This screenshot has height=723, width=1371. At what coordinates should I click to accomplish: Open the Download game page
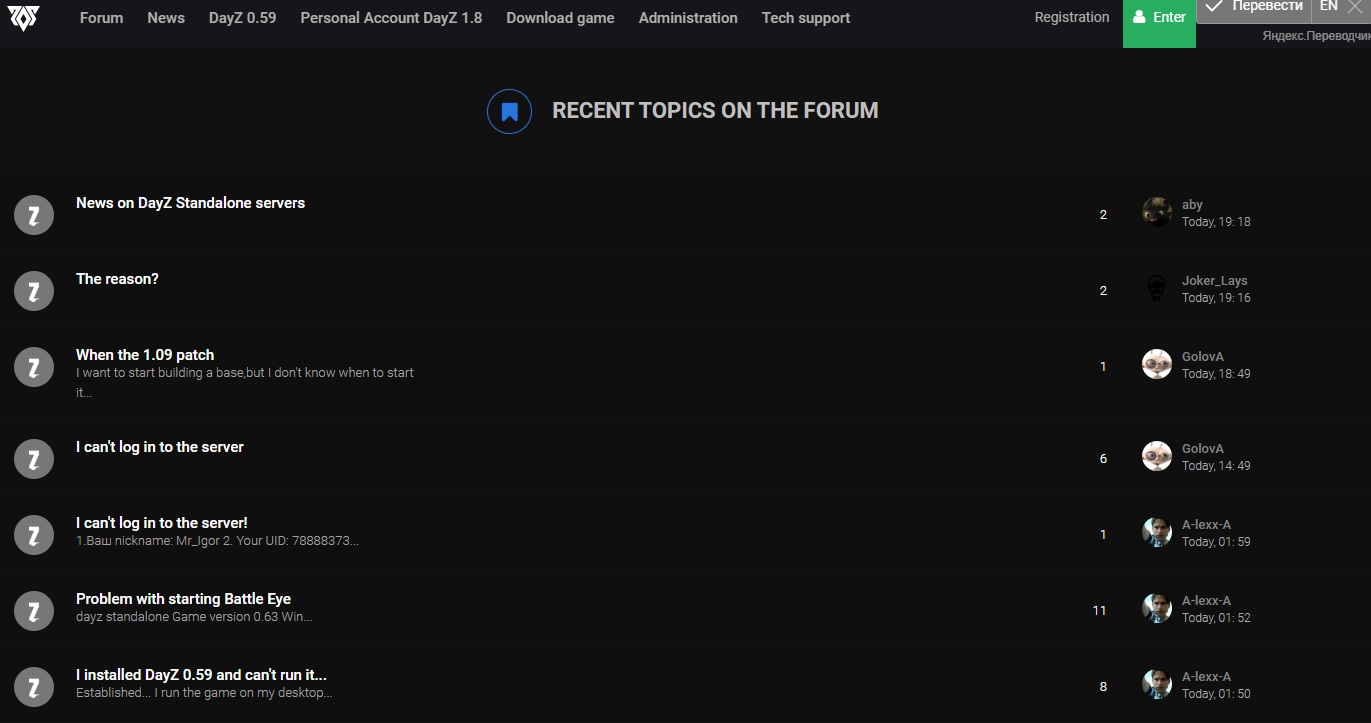(x=560, y=18)
